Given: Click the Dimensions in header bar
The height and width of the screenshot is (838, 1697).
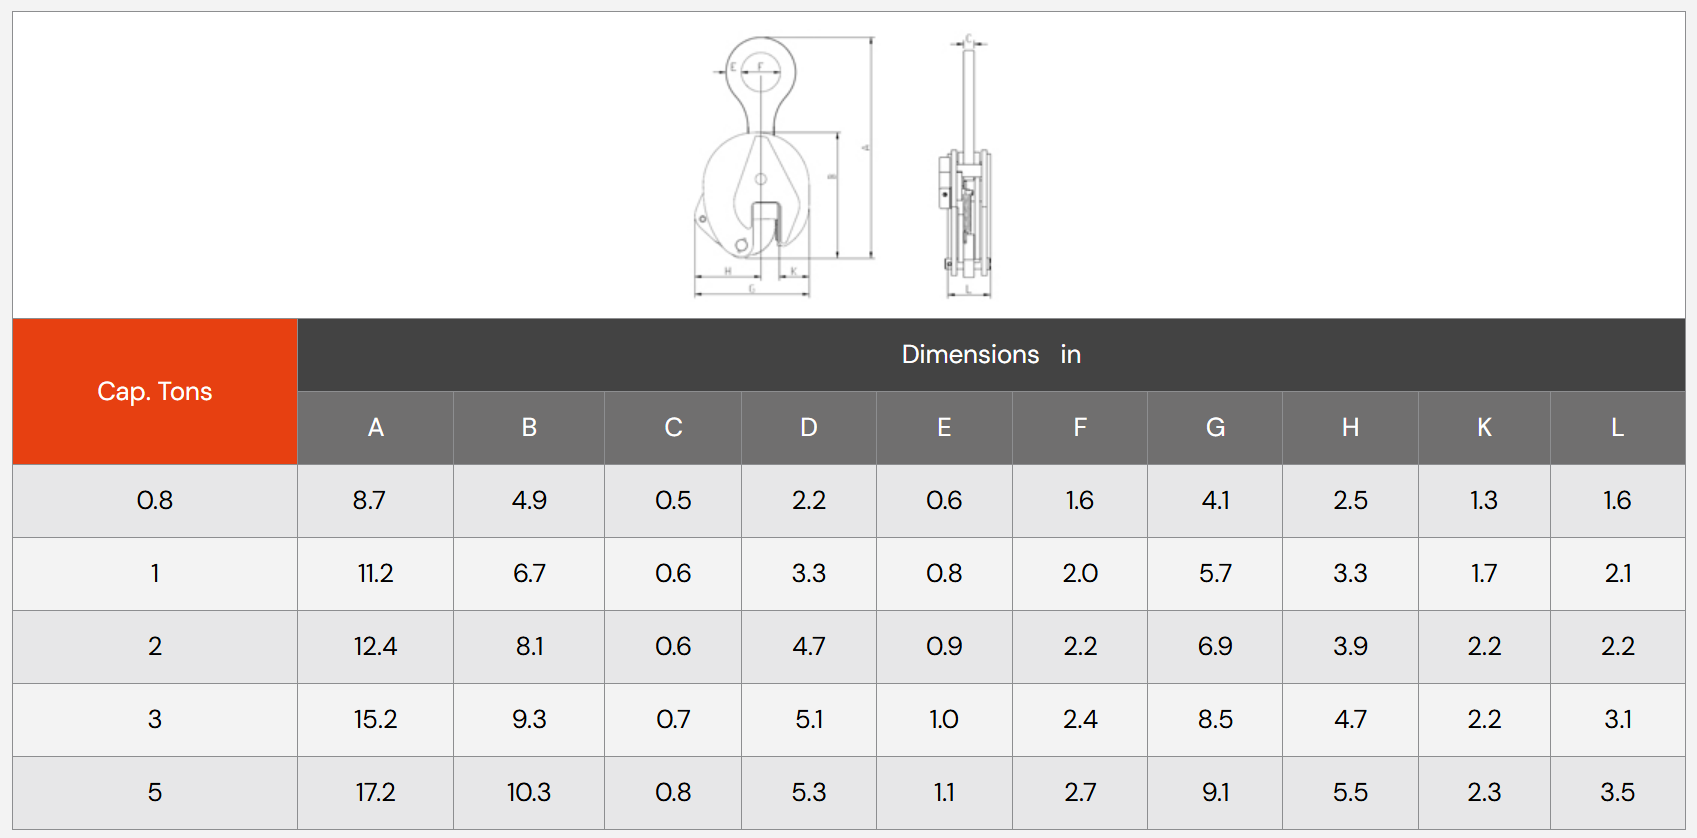Looking at the screenshot, I should [x=991, y=355].
